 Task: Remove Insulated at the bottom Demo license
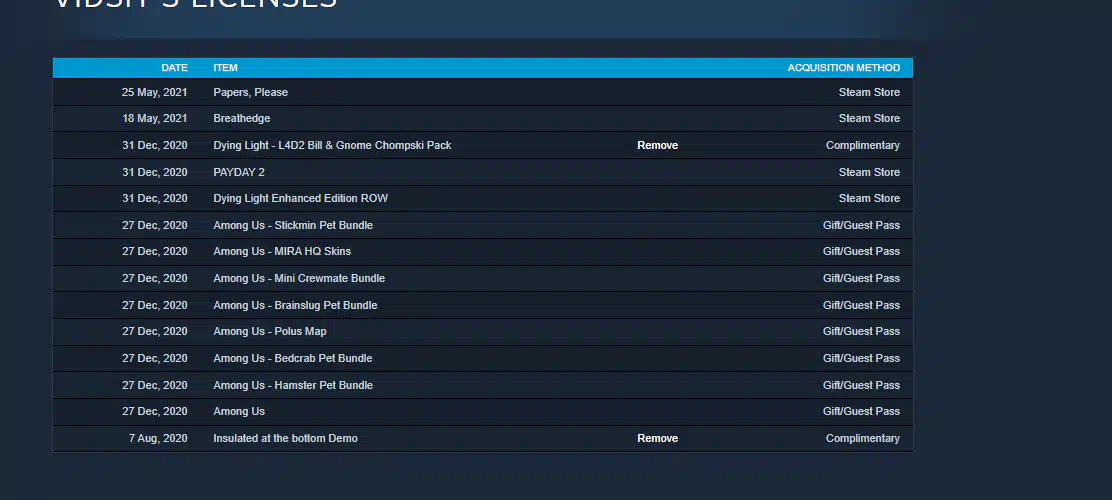[x=657, y=438]
